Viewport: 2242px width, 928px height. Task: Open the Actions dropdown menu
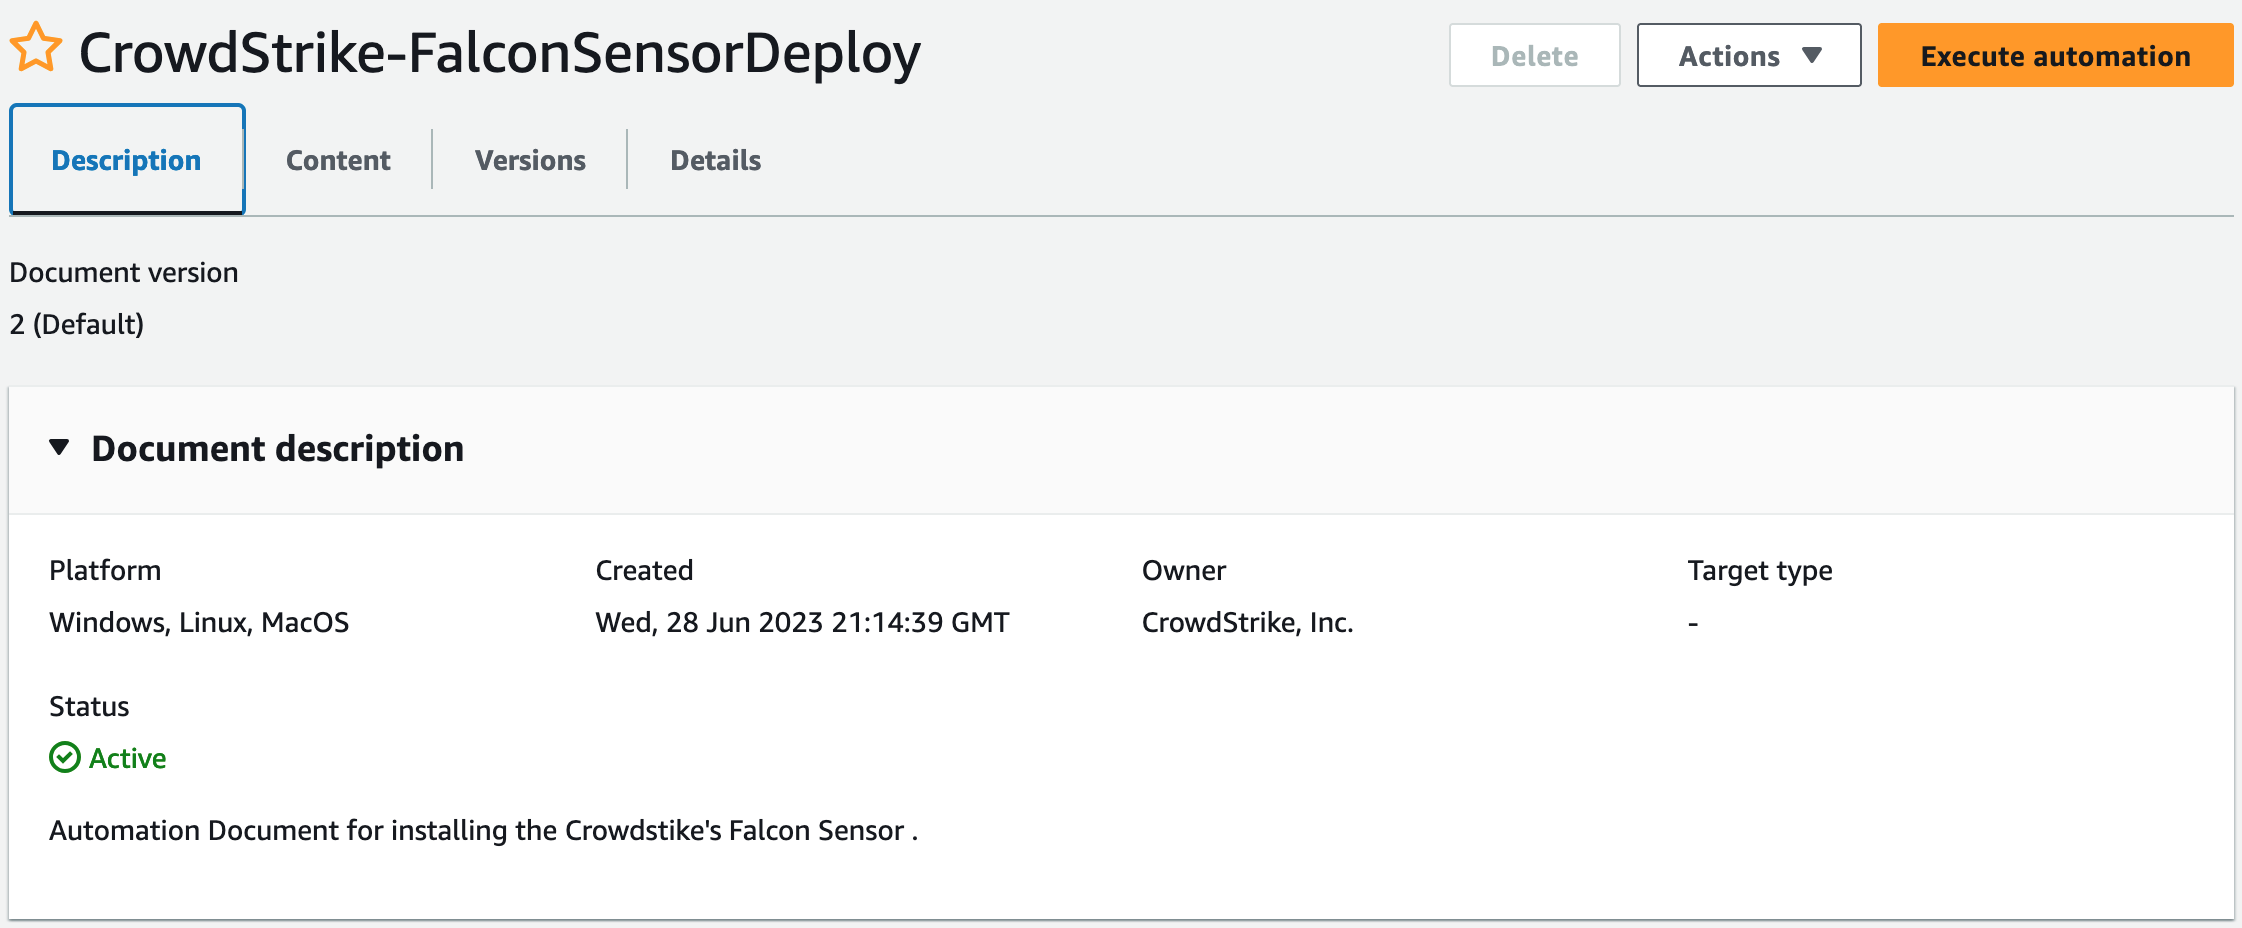[x=1749, y=56]
